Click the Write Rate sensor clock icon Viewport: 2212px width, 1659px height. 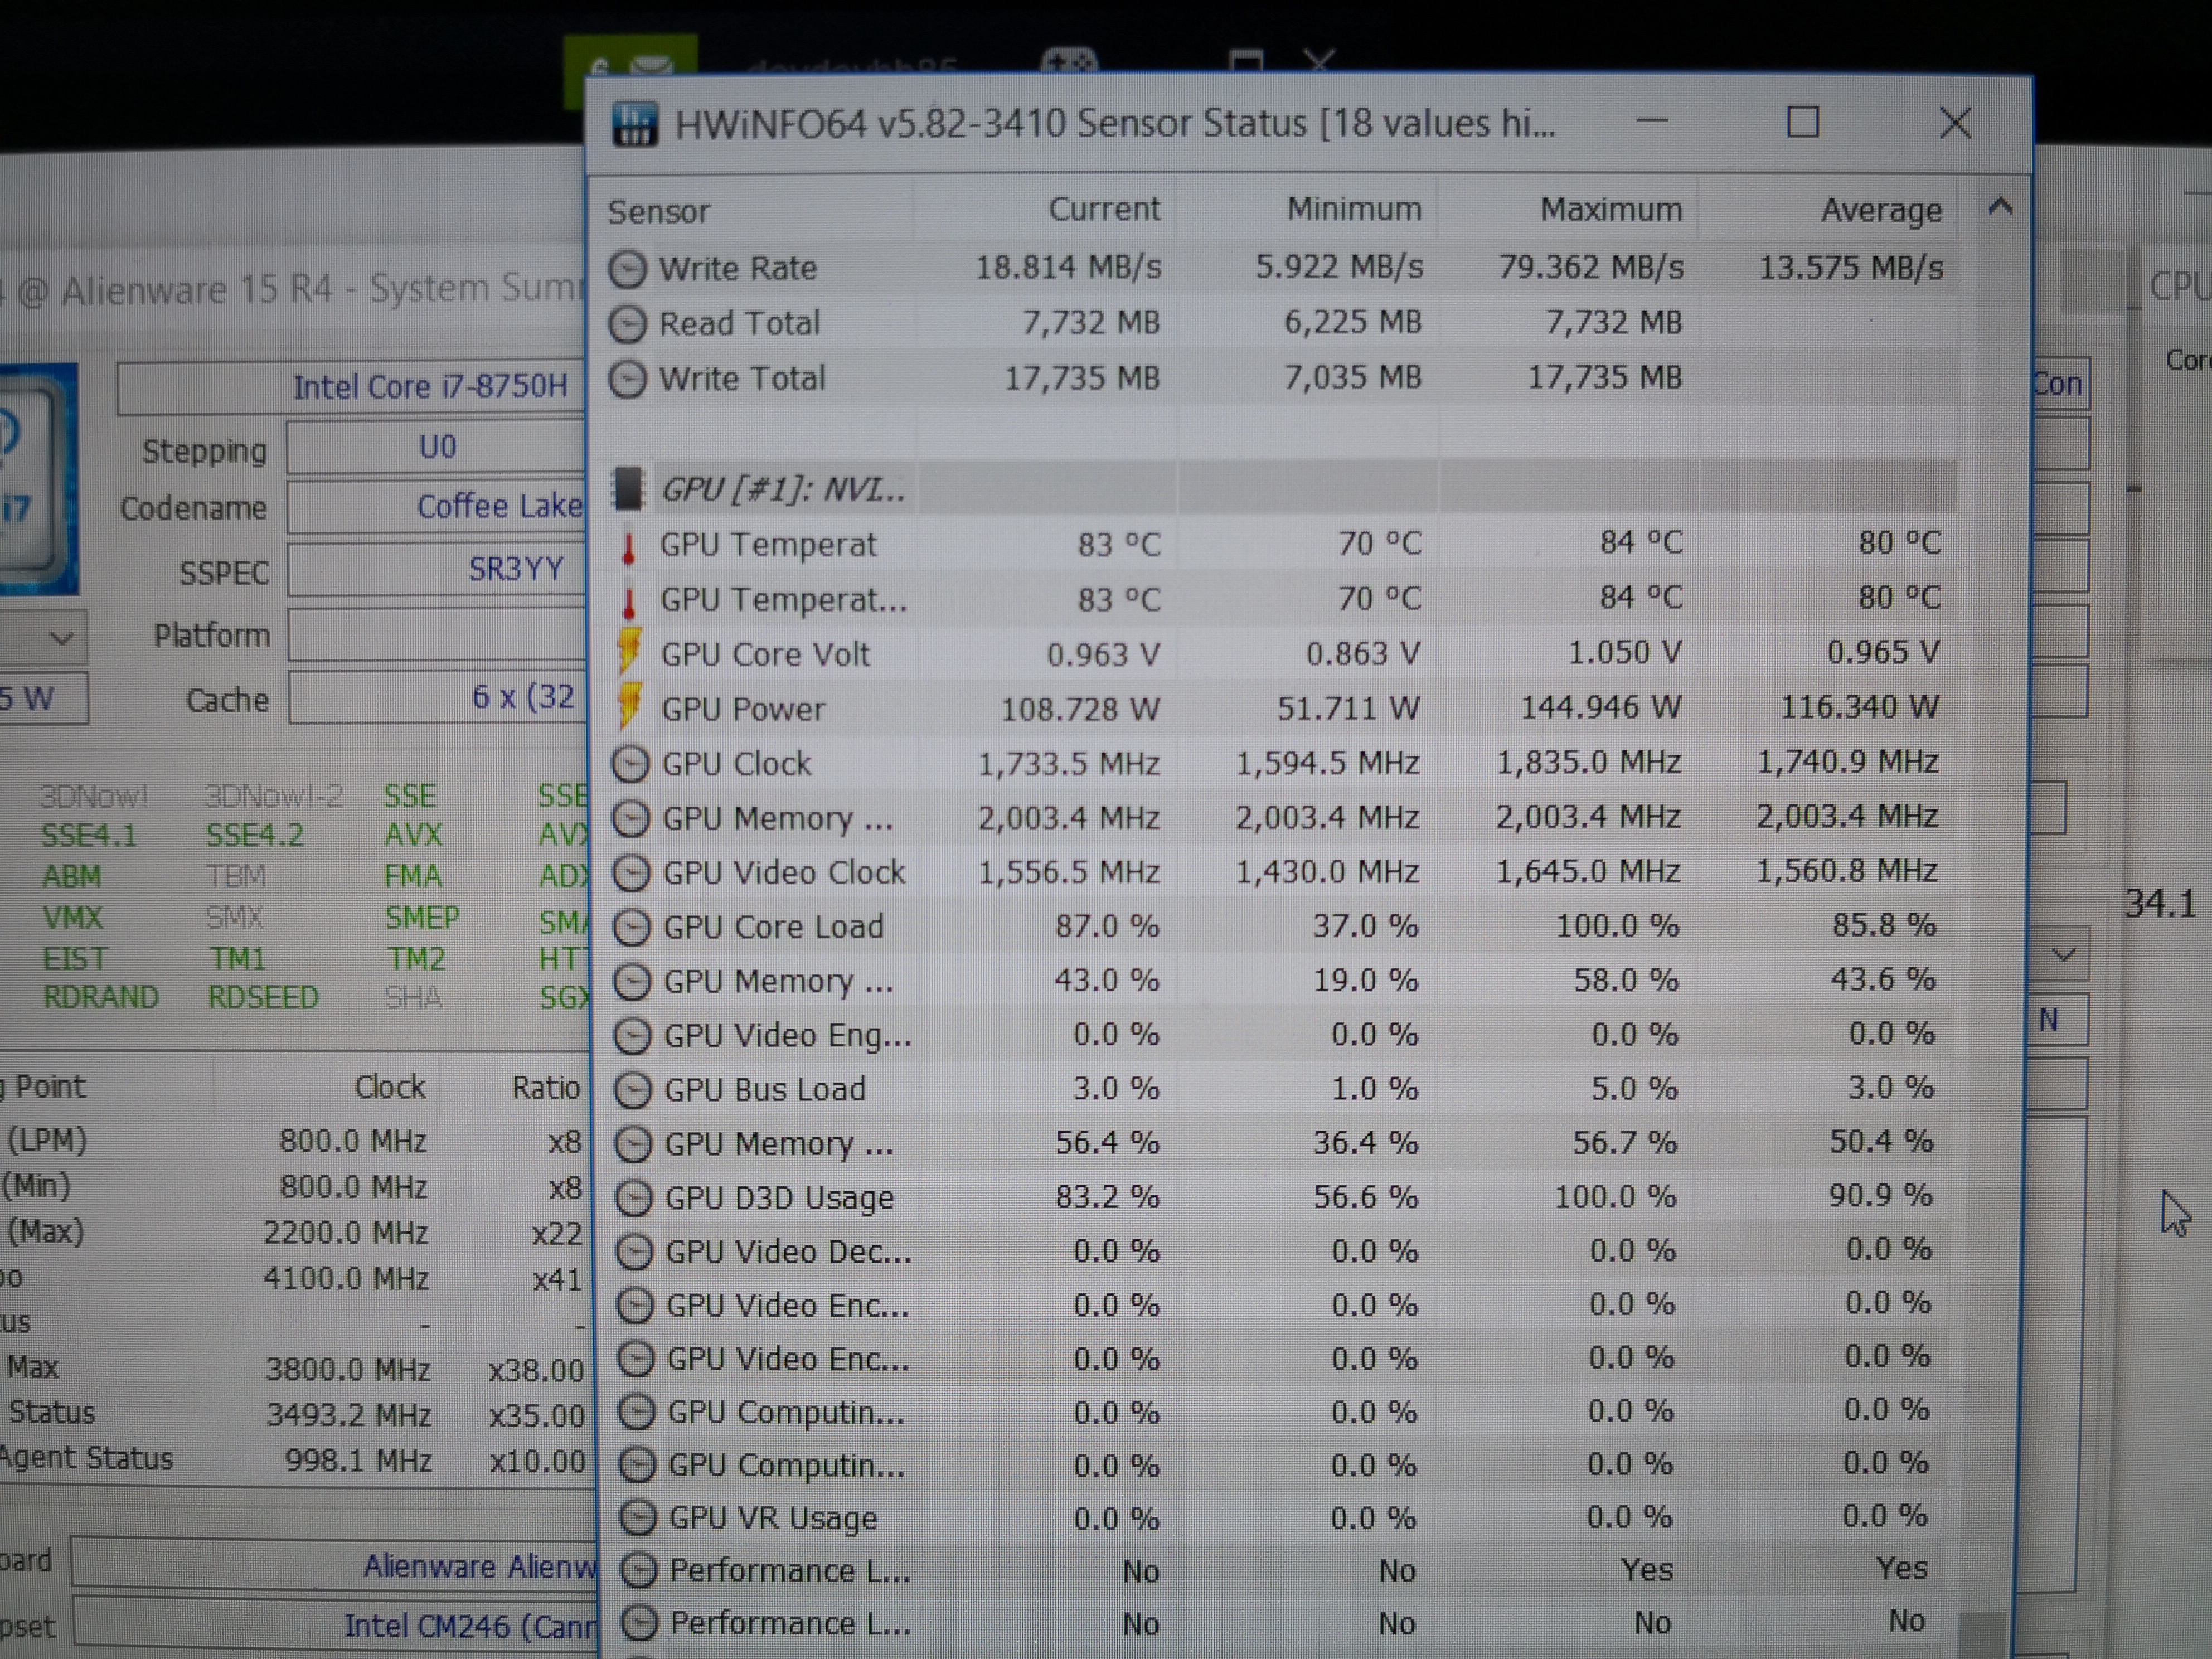tap(628, 269)
